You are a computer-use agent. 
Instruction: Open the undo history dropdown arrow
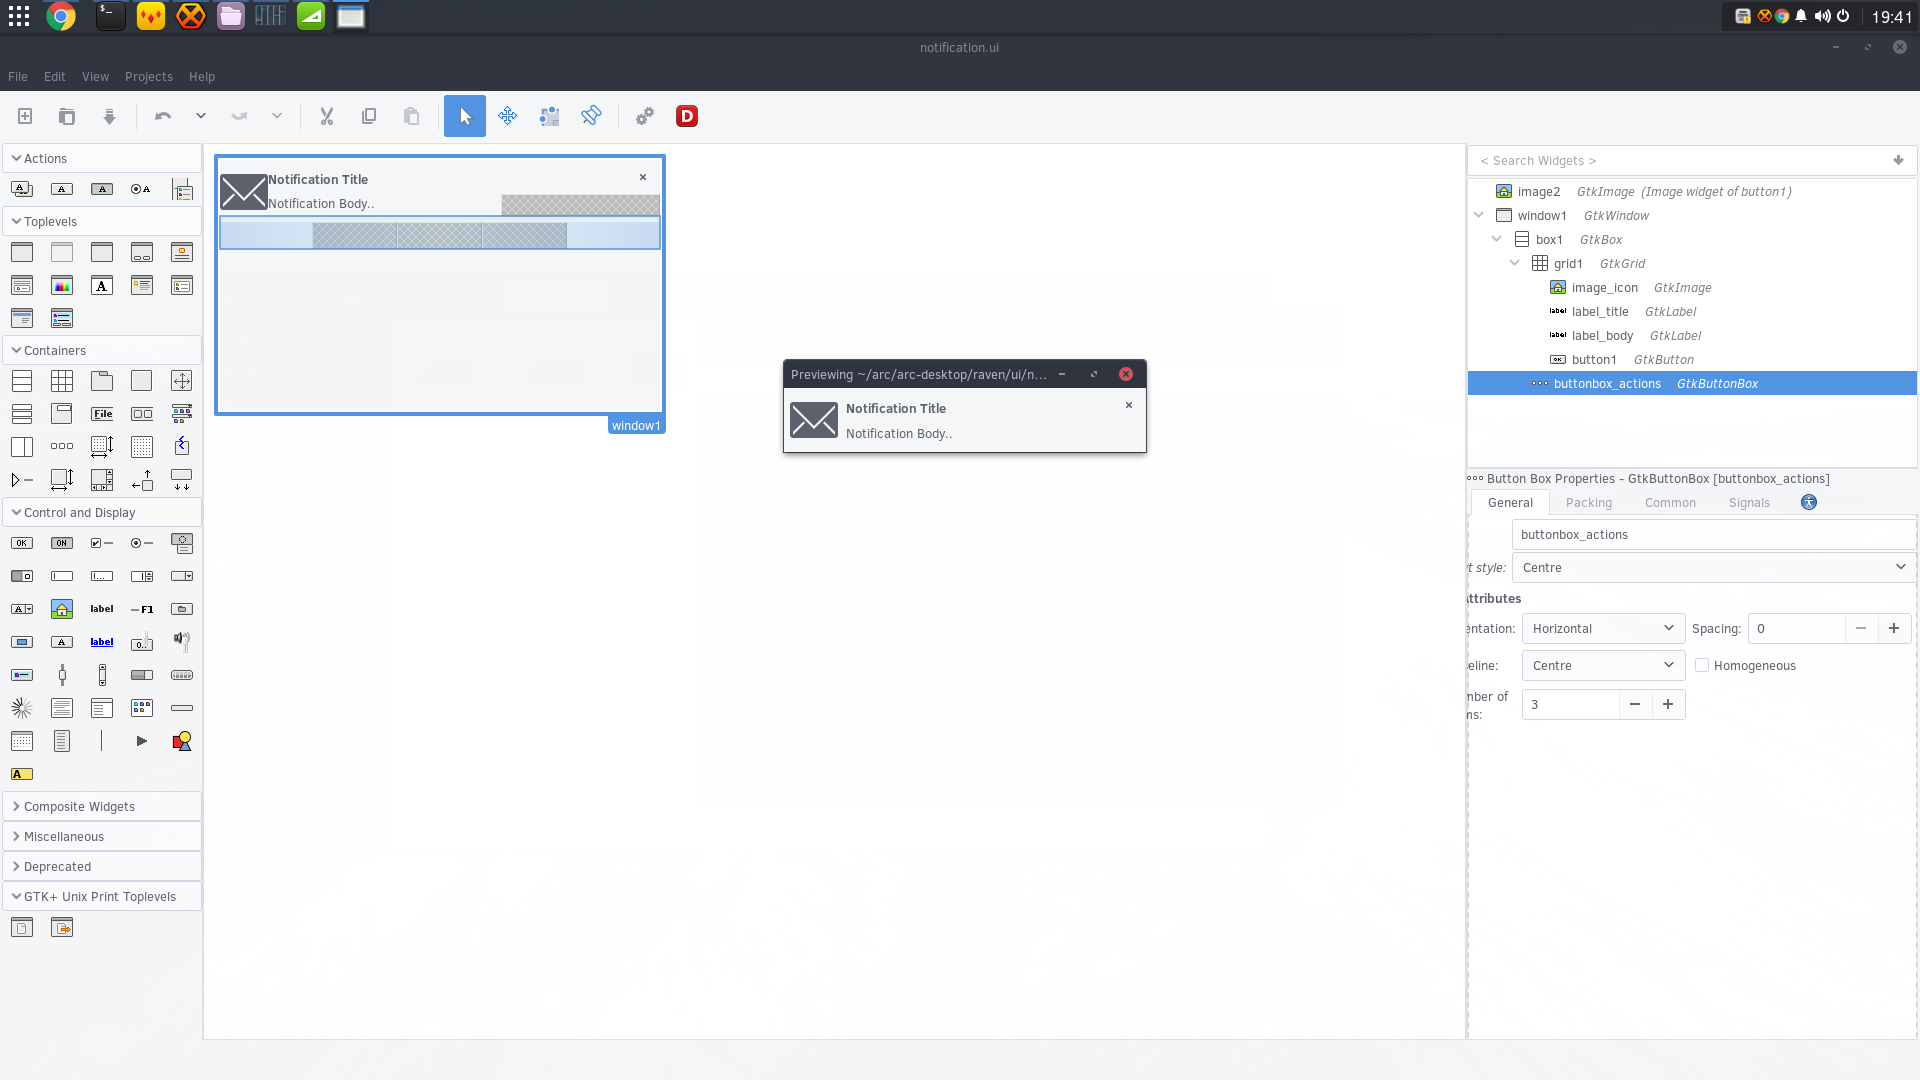[201, 117]
